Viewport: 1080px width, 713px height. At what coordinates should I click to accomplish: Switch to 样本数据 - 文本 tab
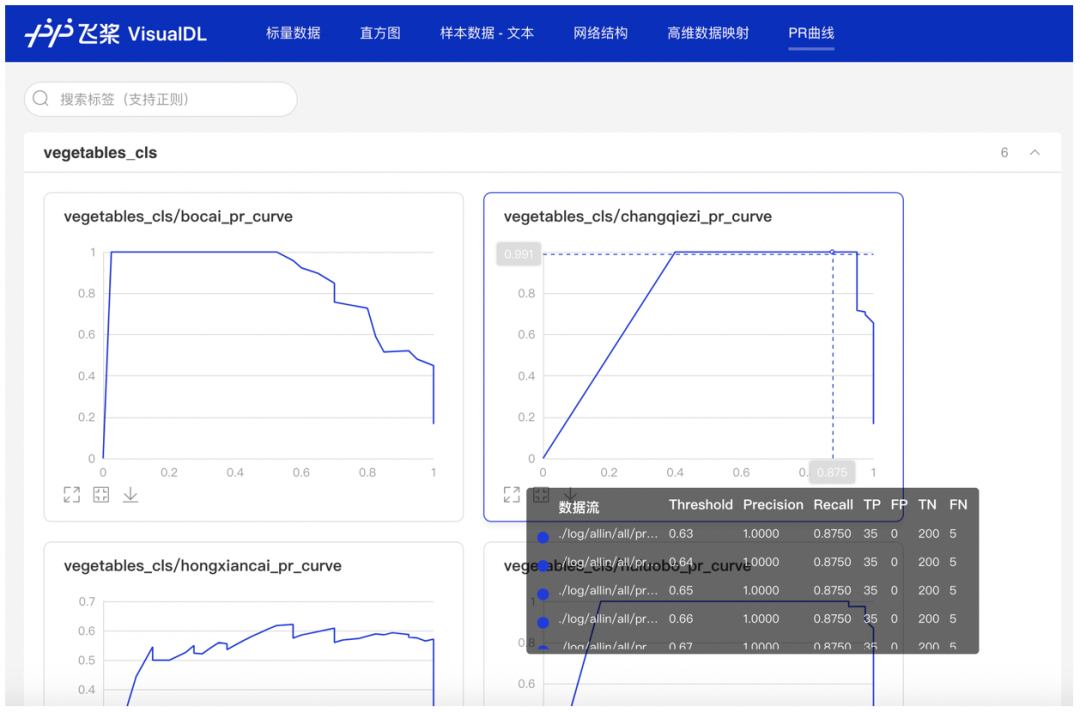tap(487, 33)
